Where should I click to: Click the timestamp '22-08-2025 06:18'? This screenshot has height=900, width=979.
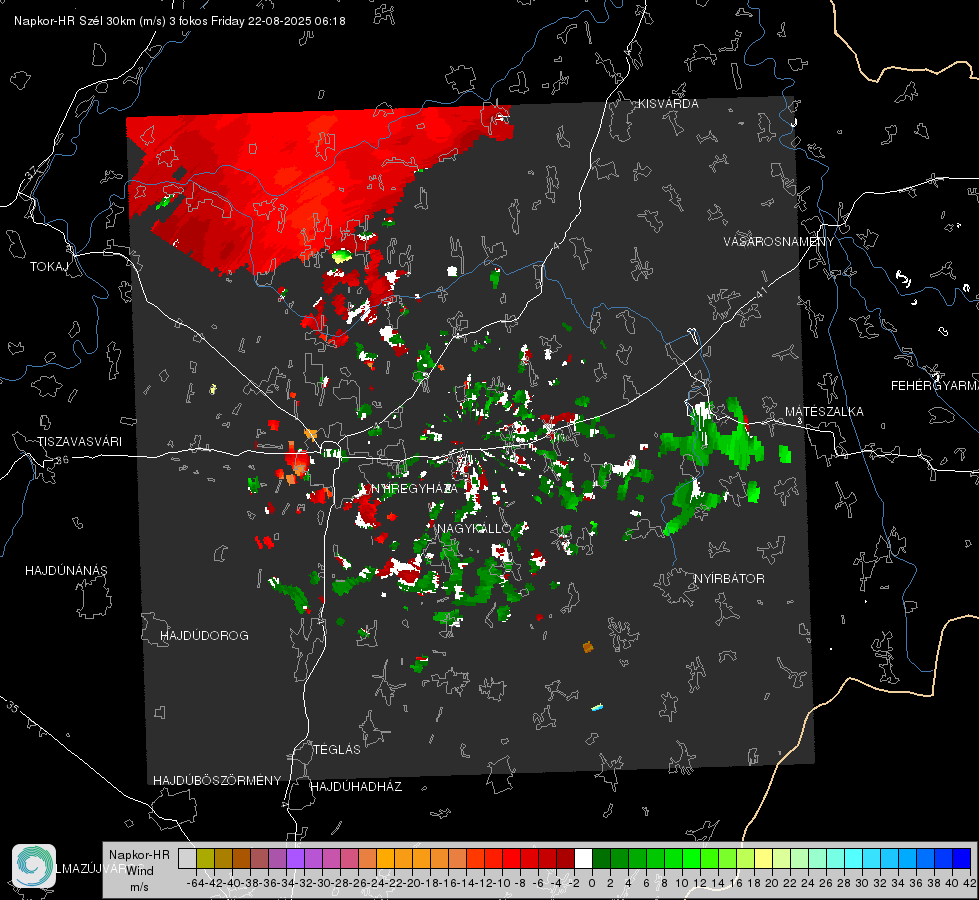tap(297, 21)
